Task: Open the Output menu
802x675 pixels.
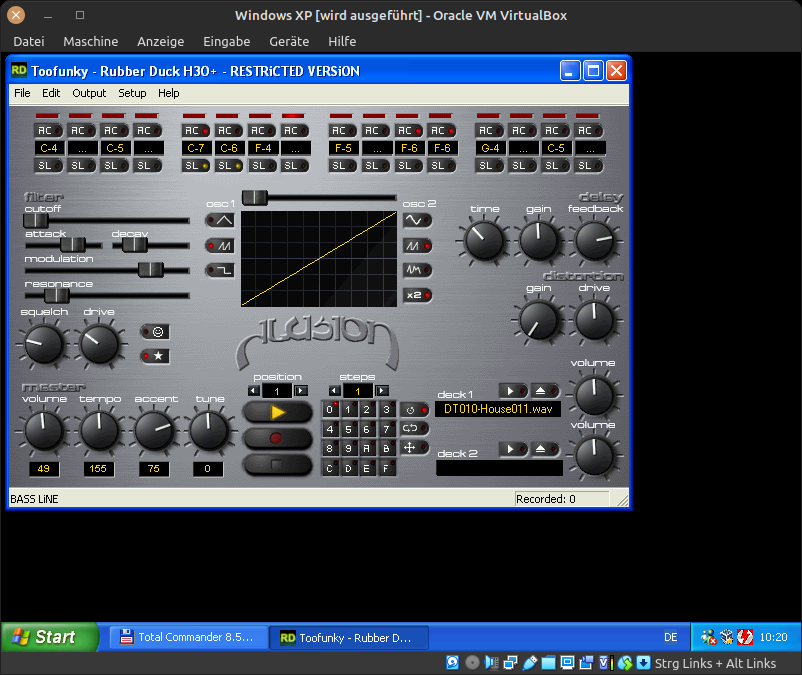Action: pos(89,93)
